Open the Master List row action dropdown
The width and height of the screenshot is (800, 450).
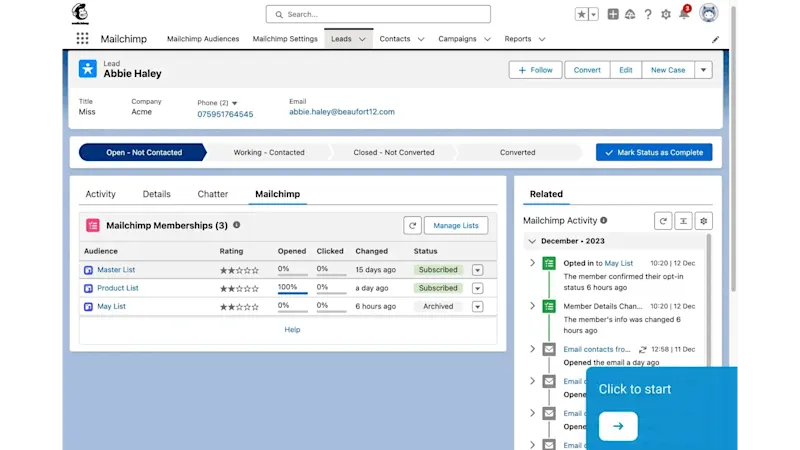click(478, 270)
